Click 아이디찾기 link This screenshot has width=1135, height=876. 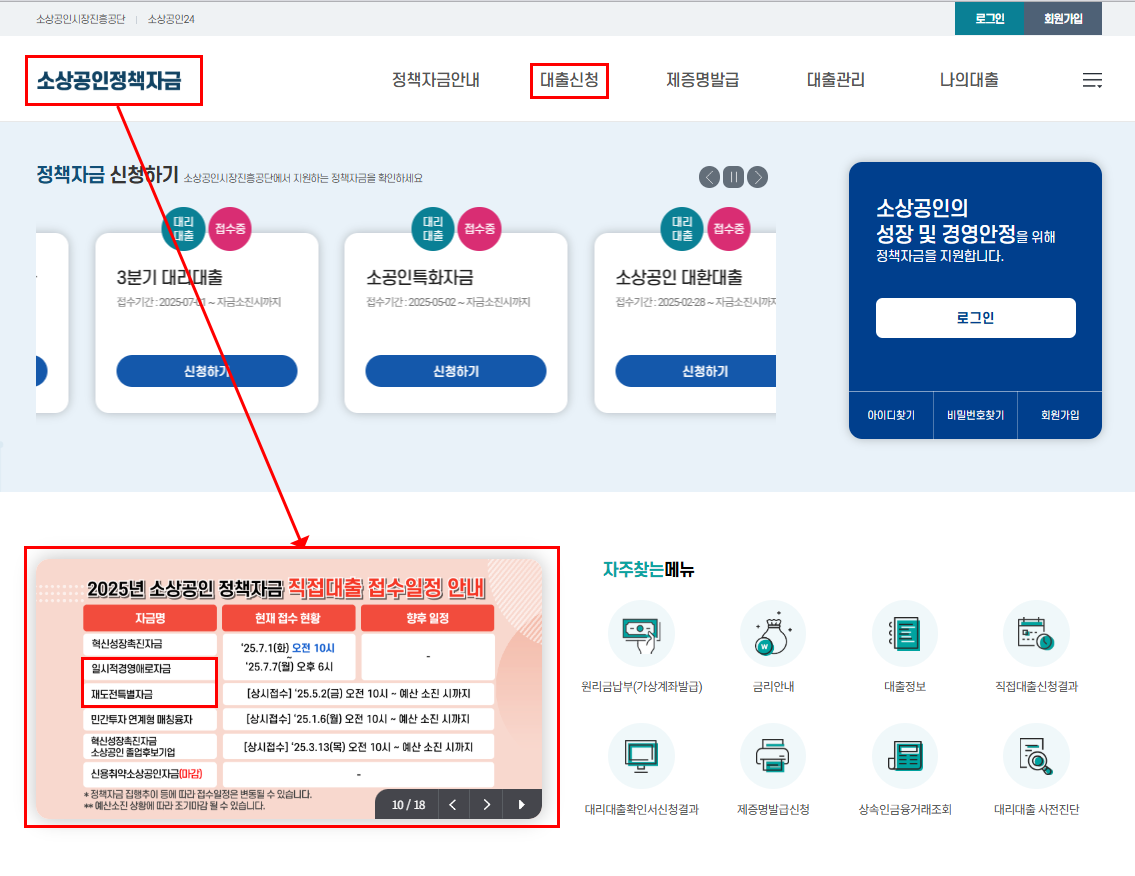pos(891,415)
